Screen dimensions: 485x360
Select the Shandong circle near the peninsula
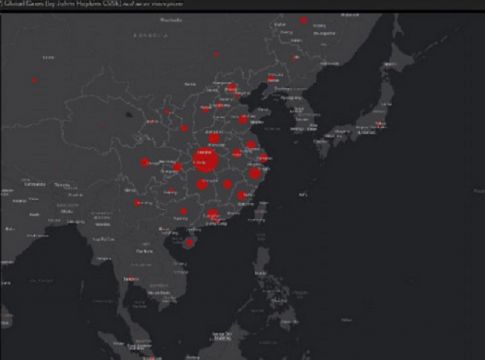[243, 119]
